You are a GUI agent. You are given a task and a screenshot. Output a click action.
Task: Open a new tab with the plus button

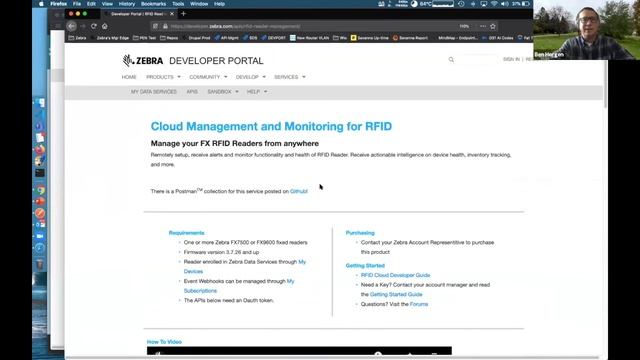click(183, 13)
